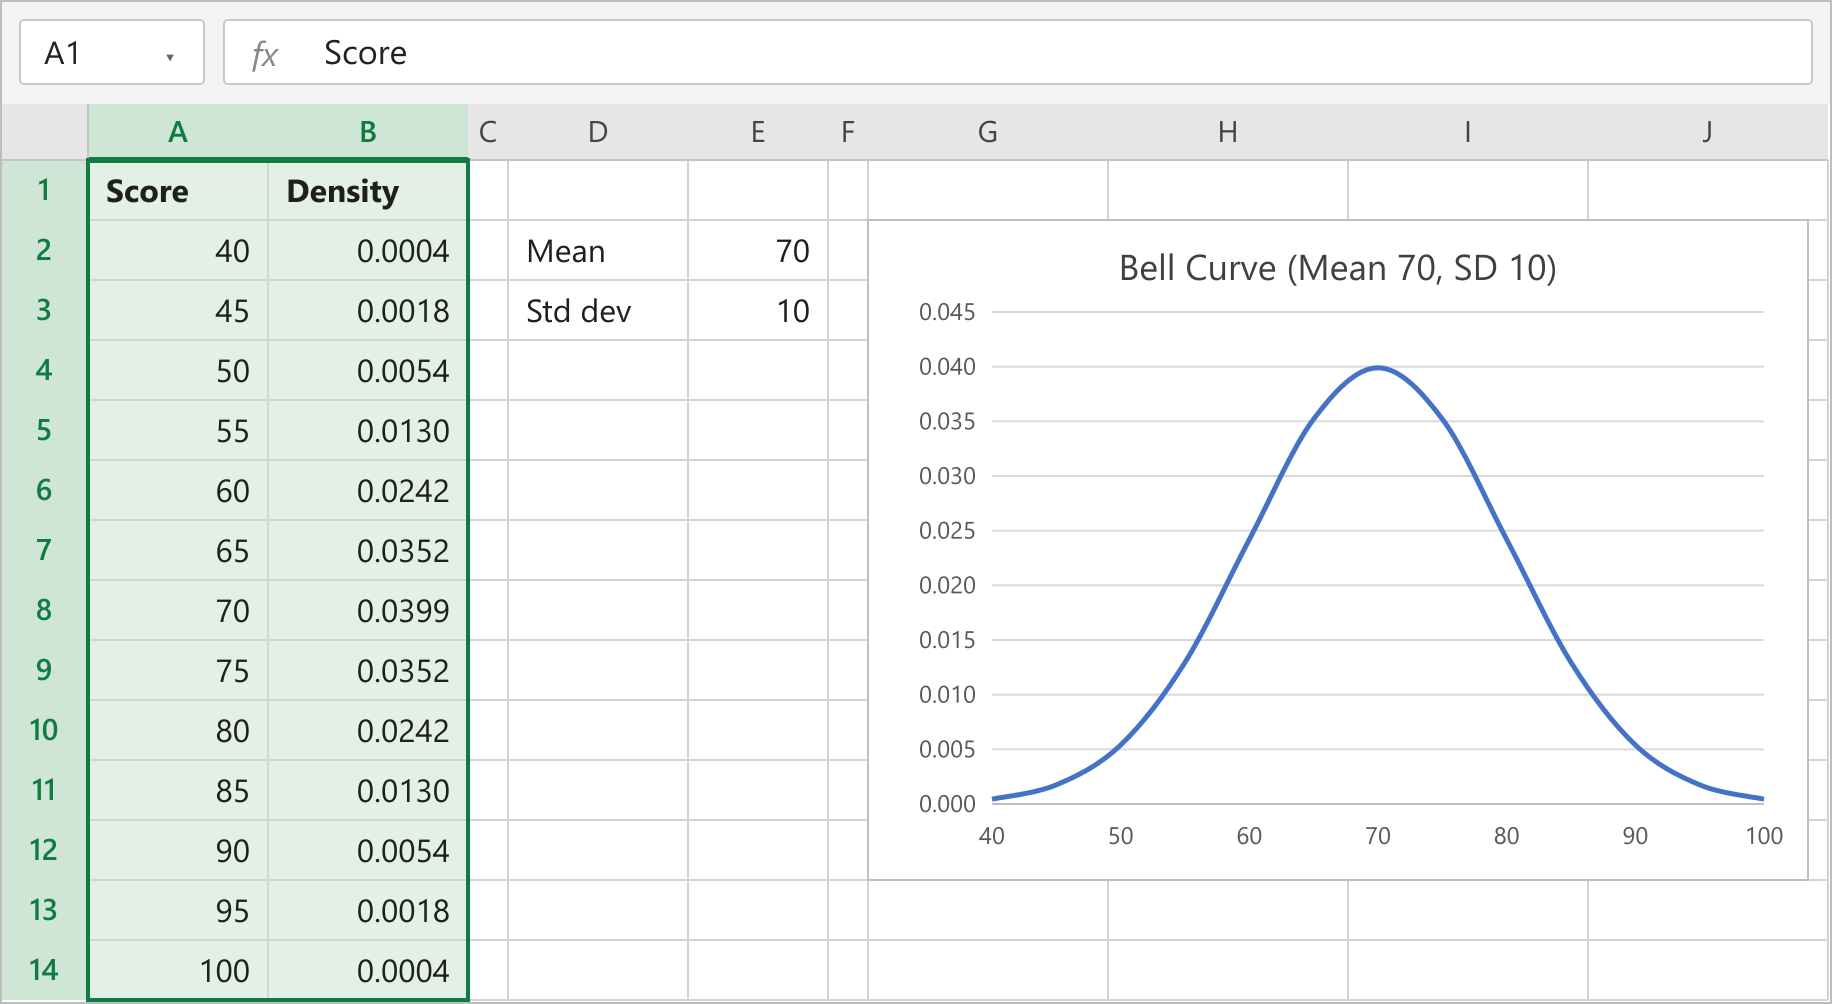
Task: Select column B header
Action: click(368, 132)
